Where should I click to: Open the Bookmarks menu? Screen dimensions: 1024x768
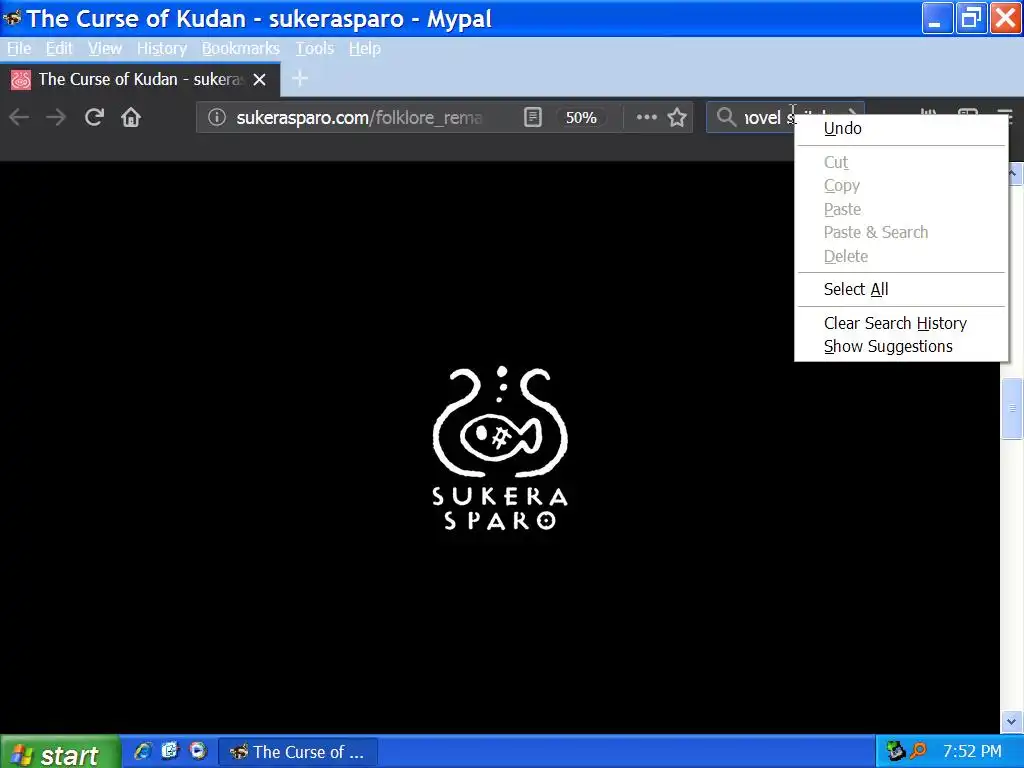tap(240, 48)
